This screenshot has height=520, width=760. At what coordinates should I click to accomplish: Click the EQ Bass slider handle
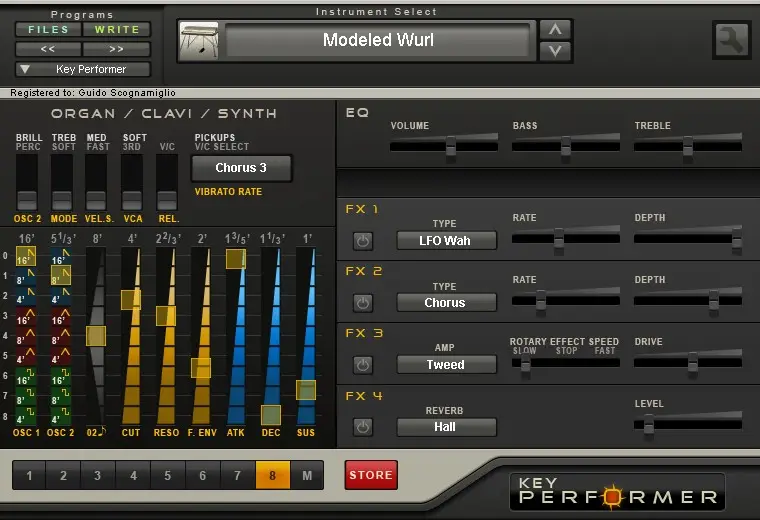click(x=566, y=146)
